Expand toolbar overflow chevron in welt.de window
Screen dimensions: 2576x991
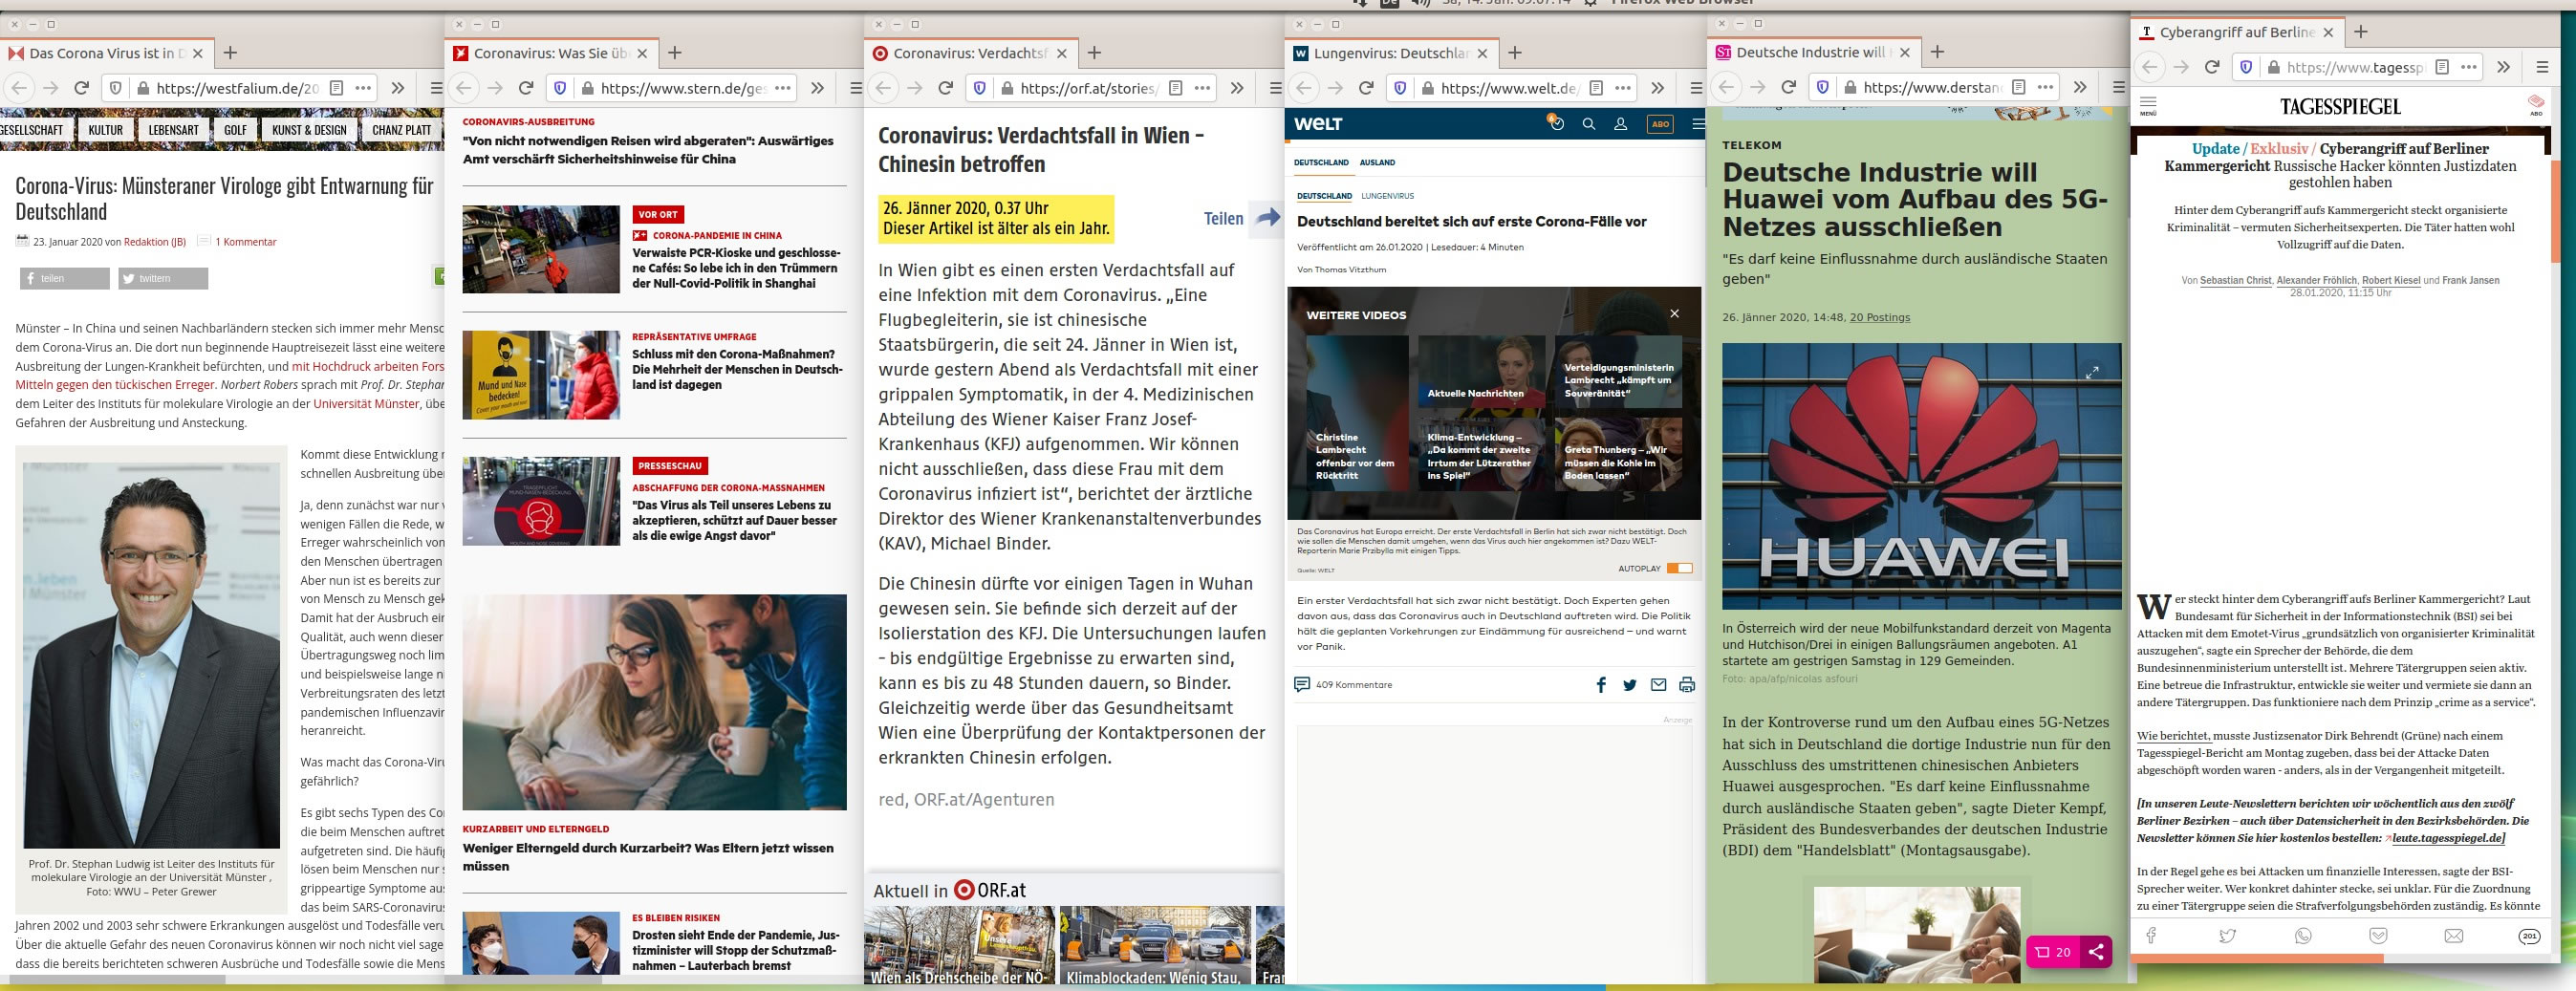point(1657,88)
